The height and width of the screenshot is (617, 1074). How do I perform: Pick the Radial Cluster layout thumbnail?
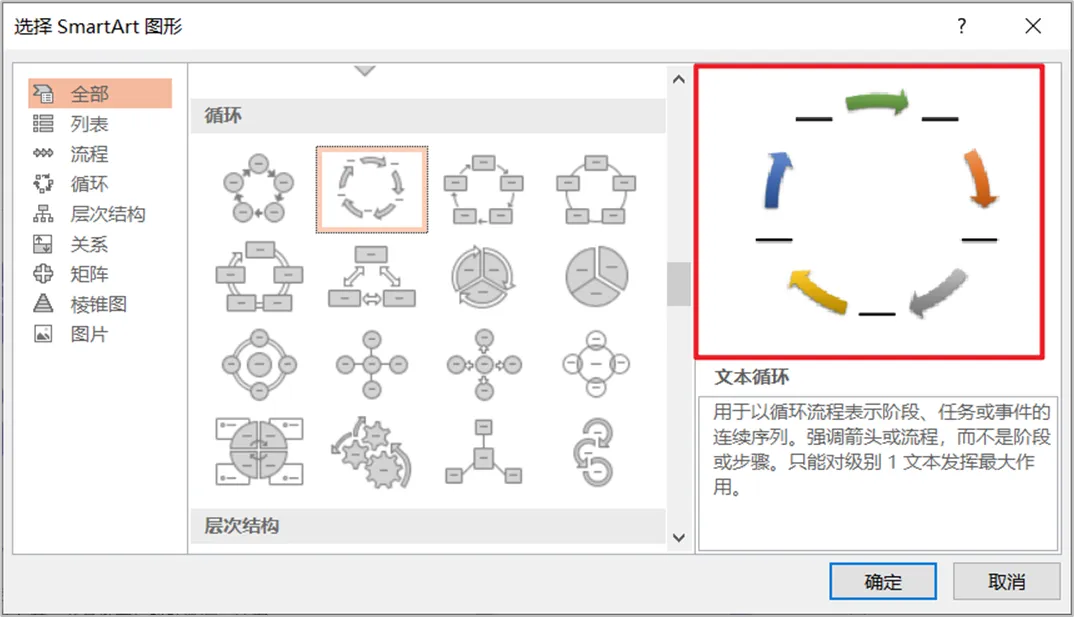(484, 452)
